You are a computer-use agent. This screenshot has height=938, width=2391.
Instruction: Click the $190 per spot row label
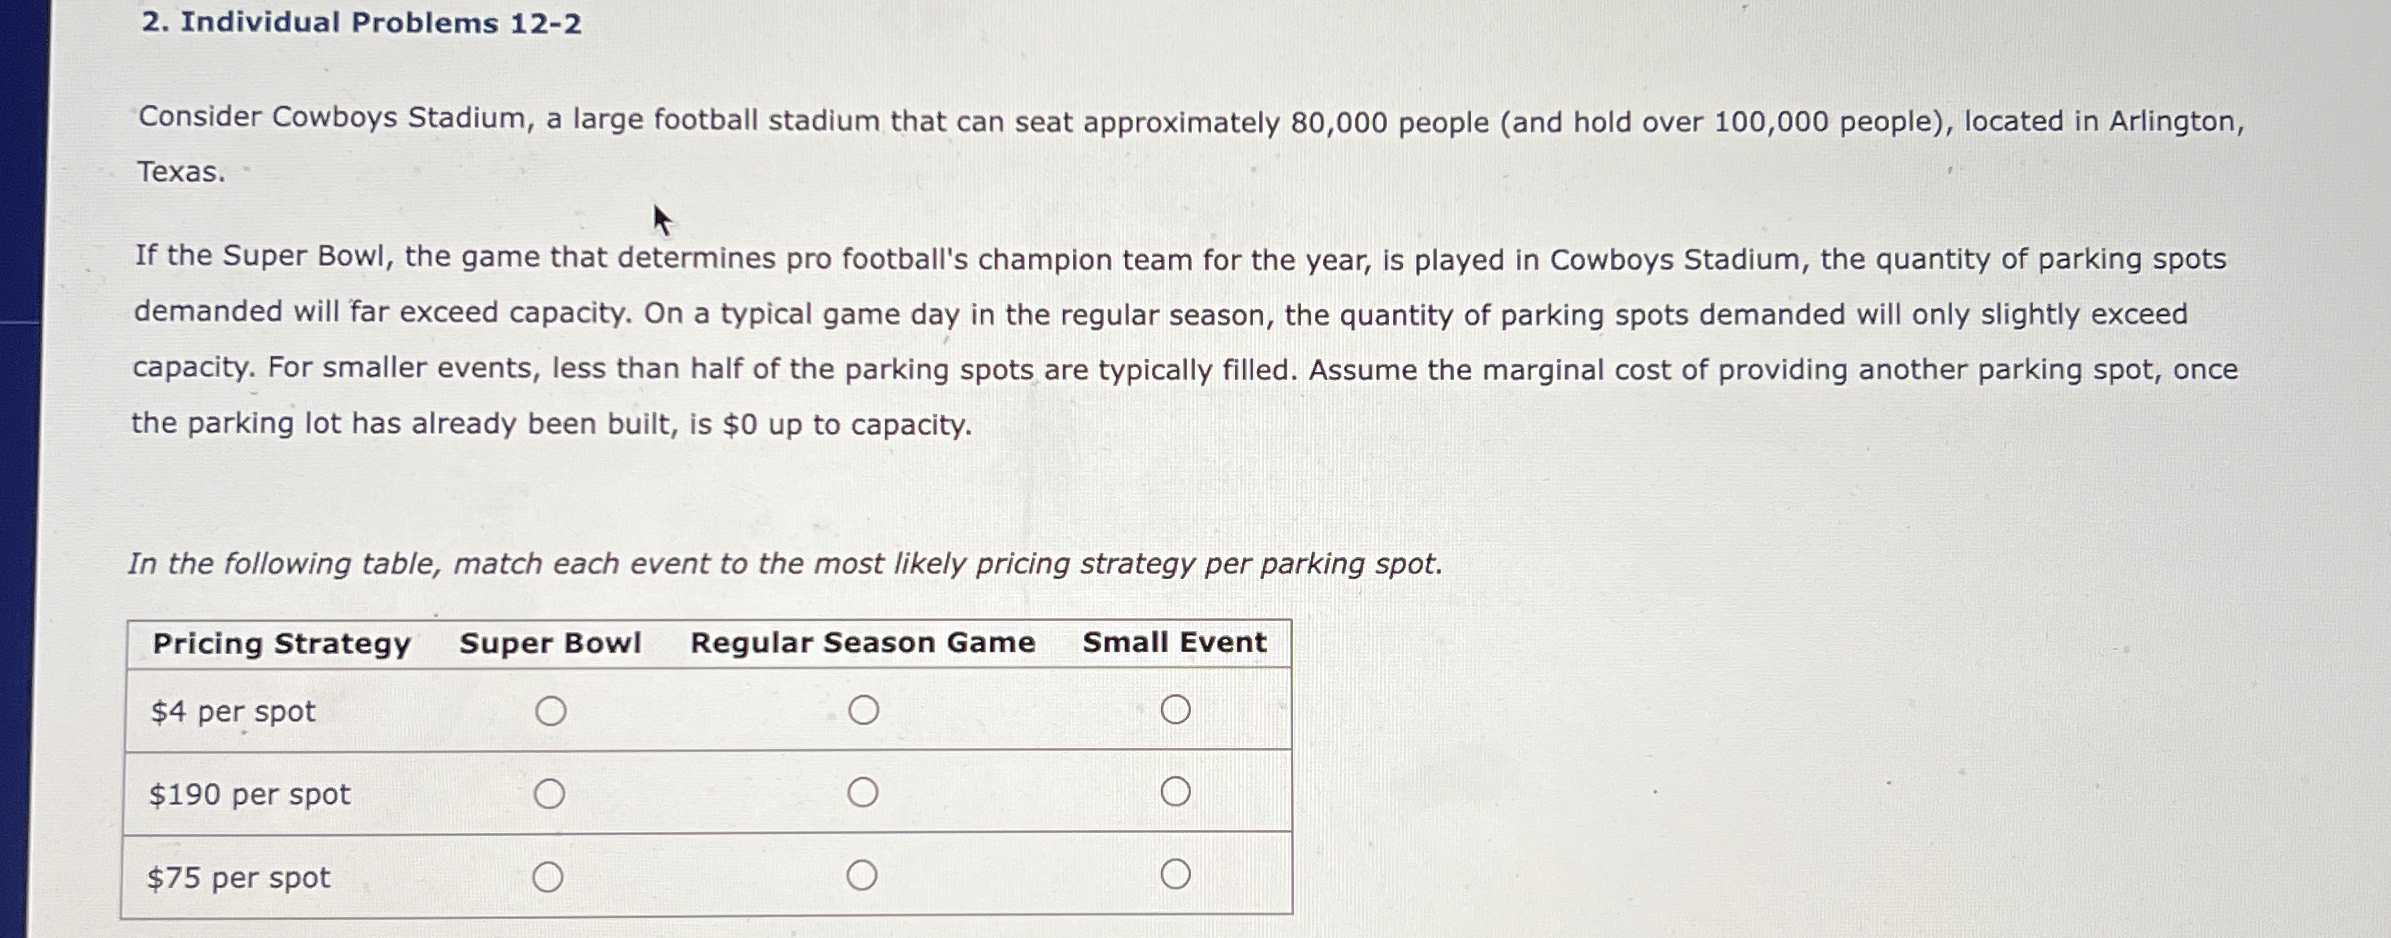tap(249, 794)
